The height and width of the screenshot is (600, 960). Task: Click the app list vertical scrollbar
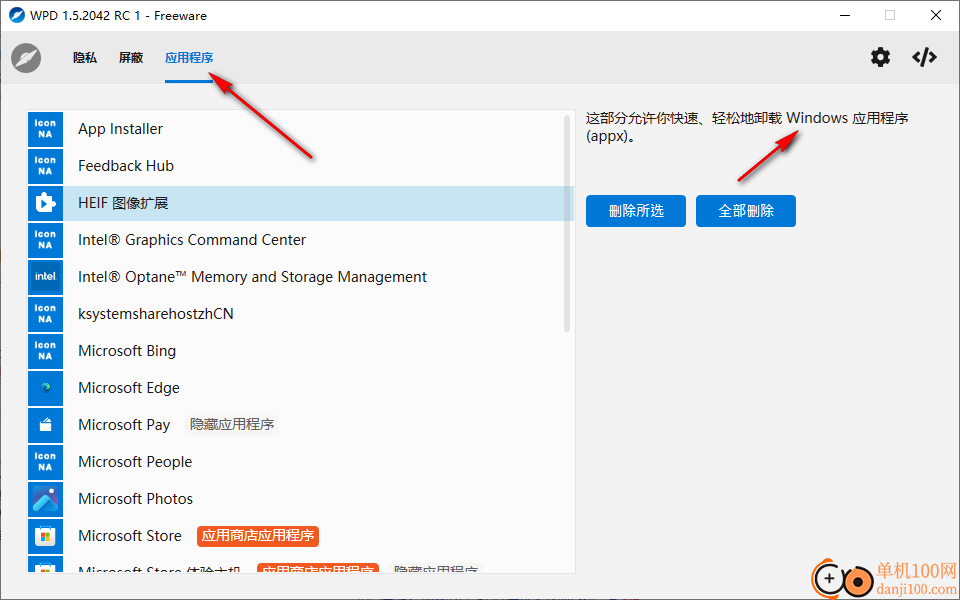coord(567,222)
